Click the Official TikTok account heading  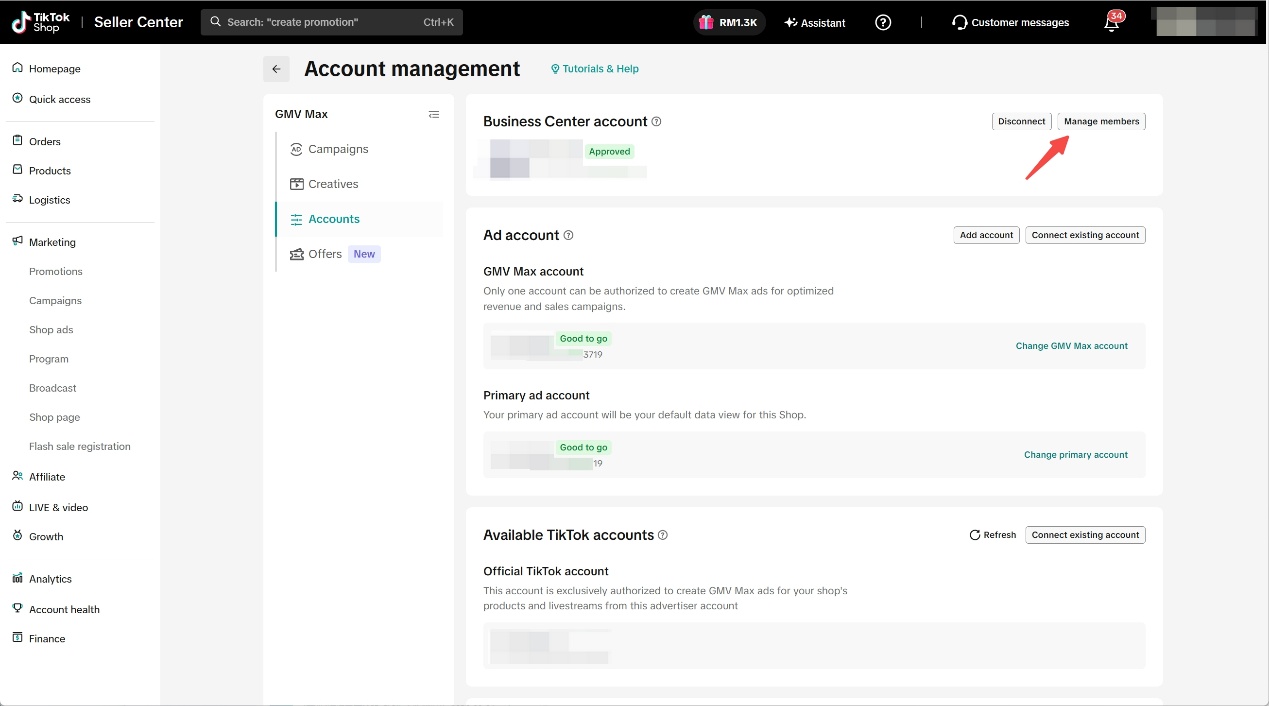[x=546, y=571]
